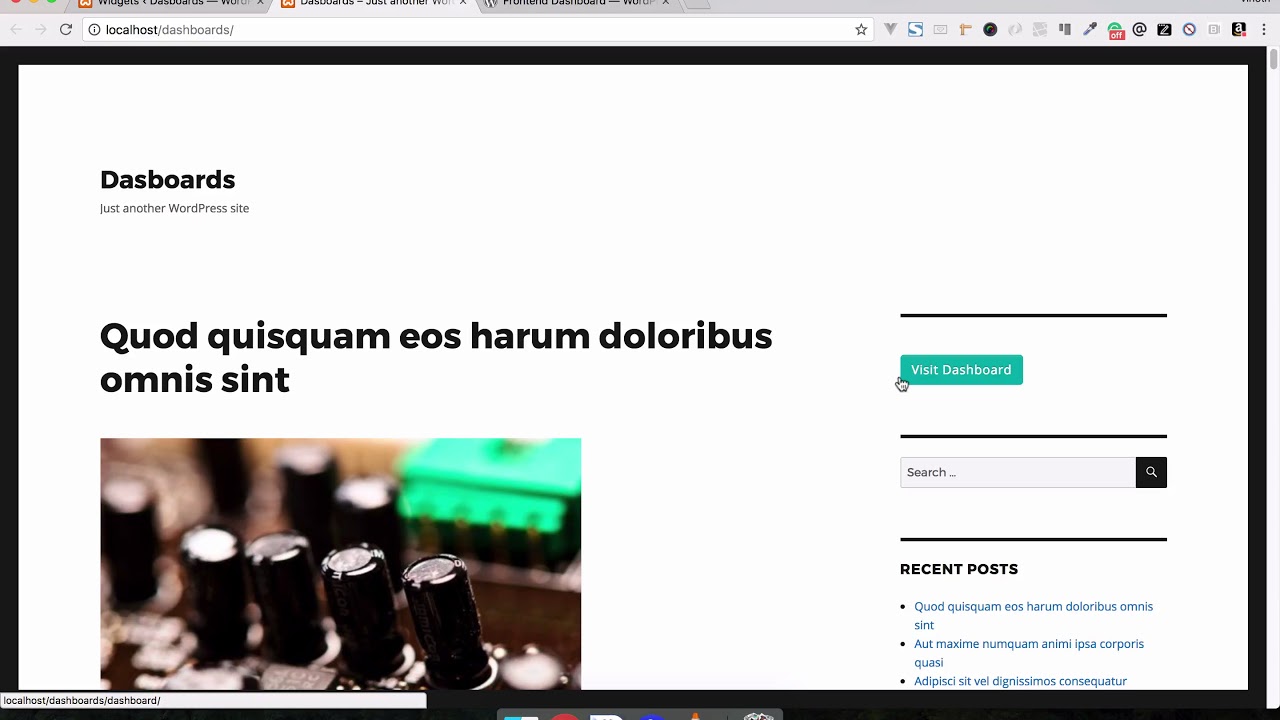Open the blue S extension icon
Viewport: 1280px width, 720px height.
click(x=915, y=30)
